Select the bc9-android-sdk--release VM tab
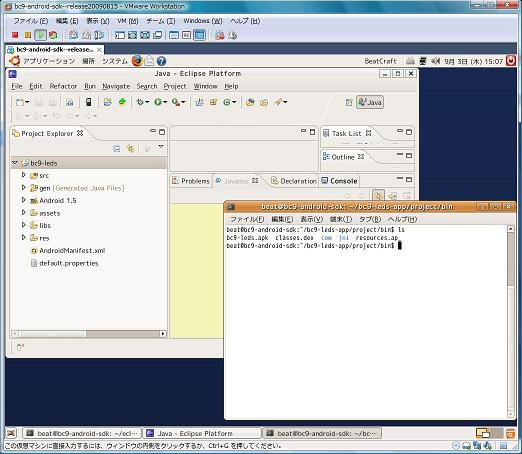 (x=55, y=50)
